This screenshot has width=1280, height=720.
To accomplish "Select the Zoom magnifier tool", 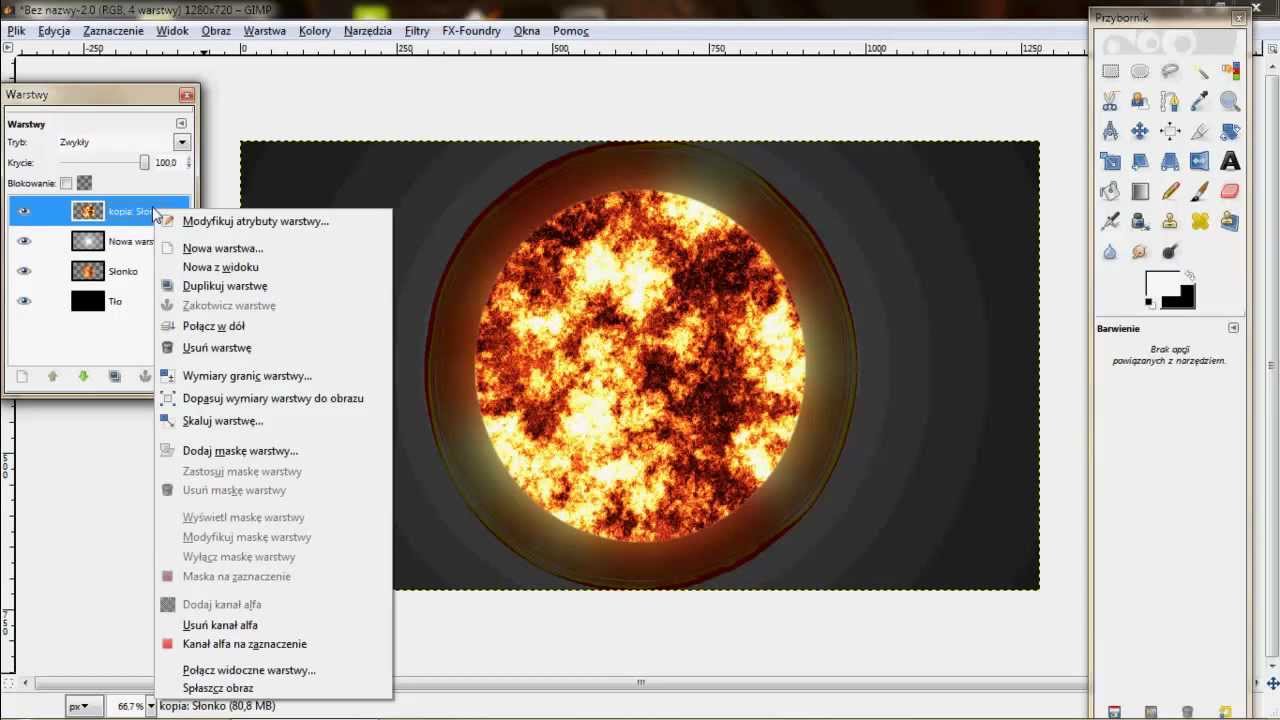I will click(1230, 101).
